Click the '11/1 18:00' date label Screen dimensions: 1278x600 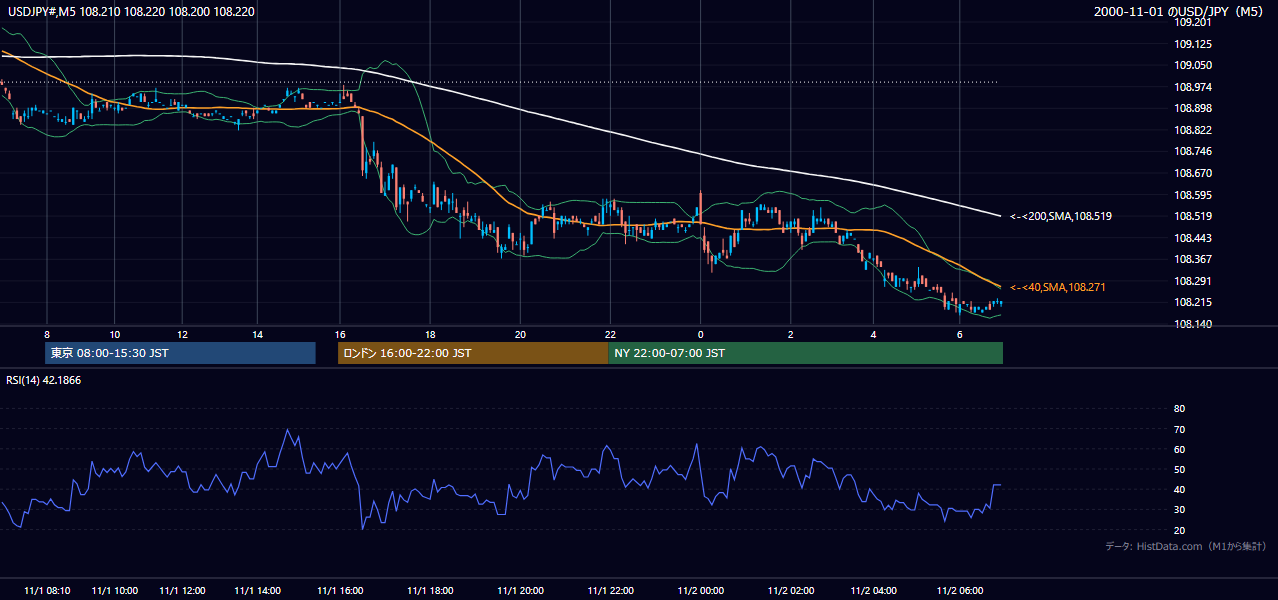(430, 590)
